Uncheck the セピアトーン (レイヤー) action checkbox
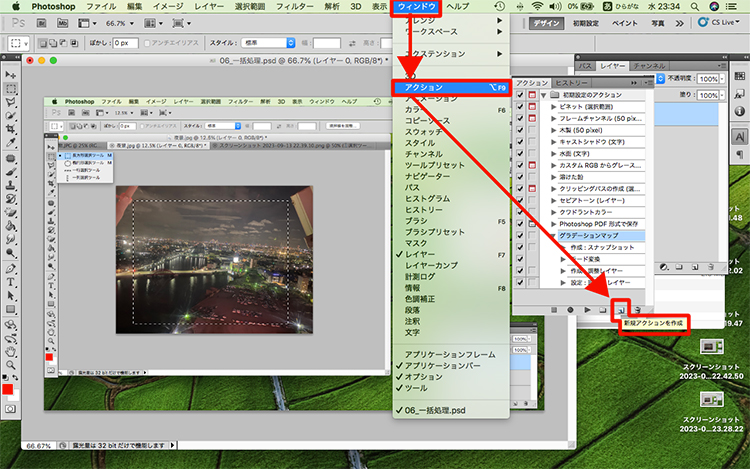The image size is (750, 469). click(x=520, y=200)
